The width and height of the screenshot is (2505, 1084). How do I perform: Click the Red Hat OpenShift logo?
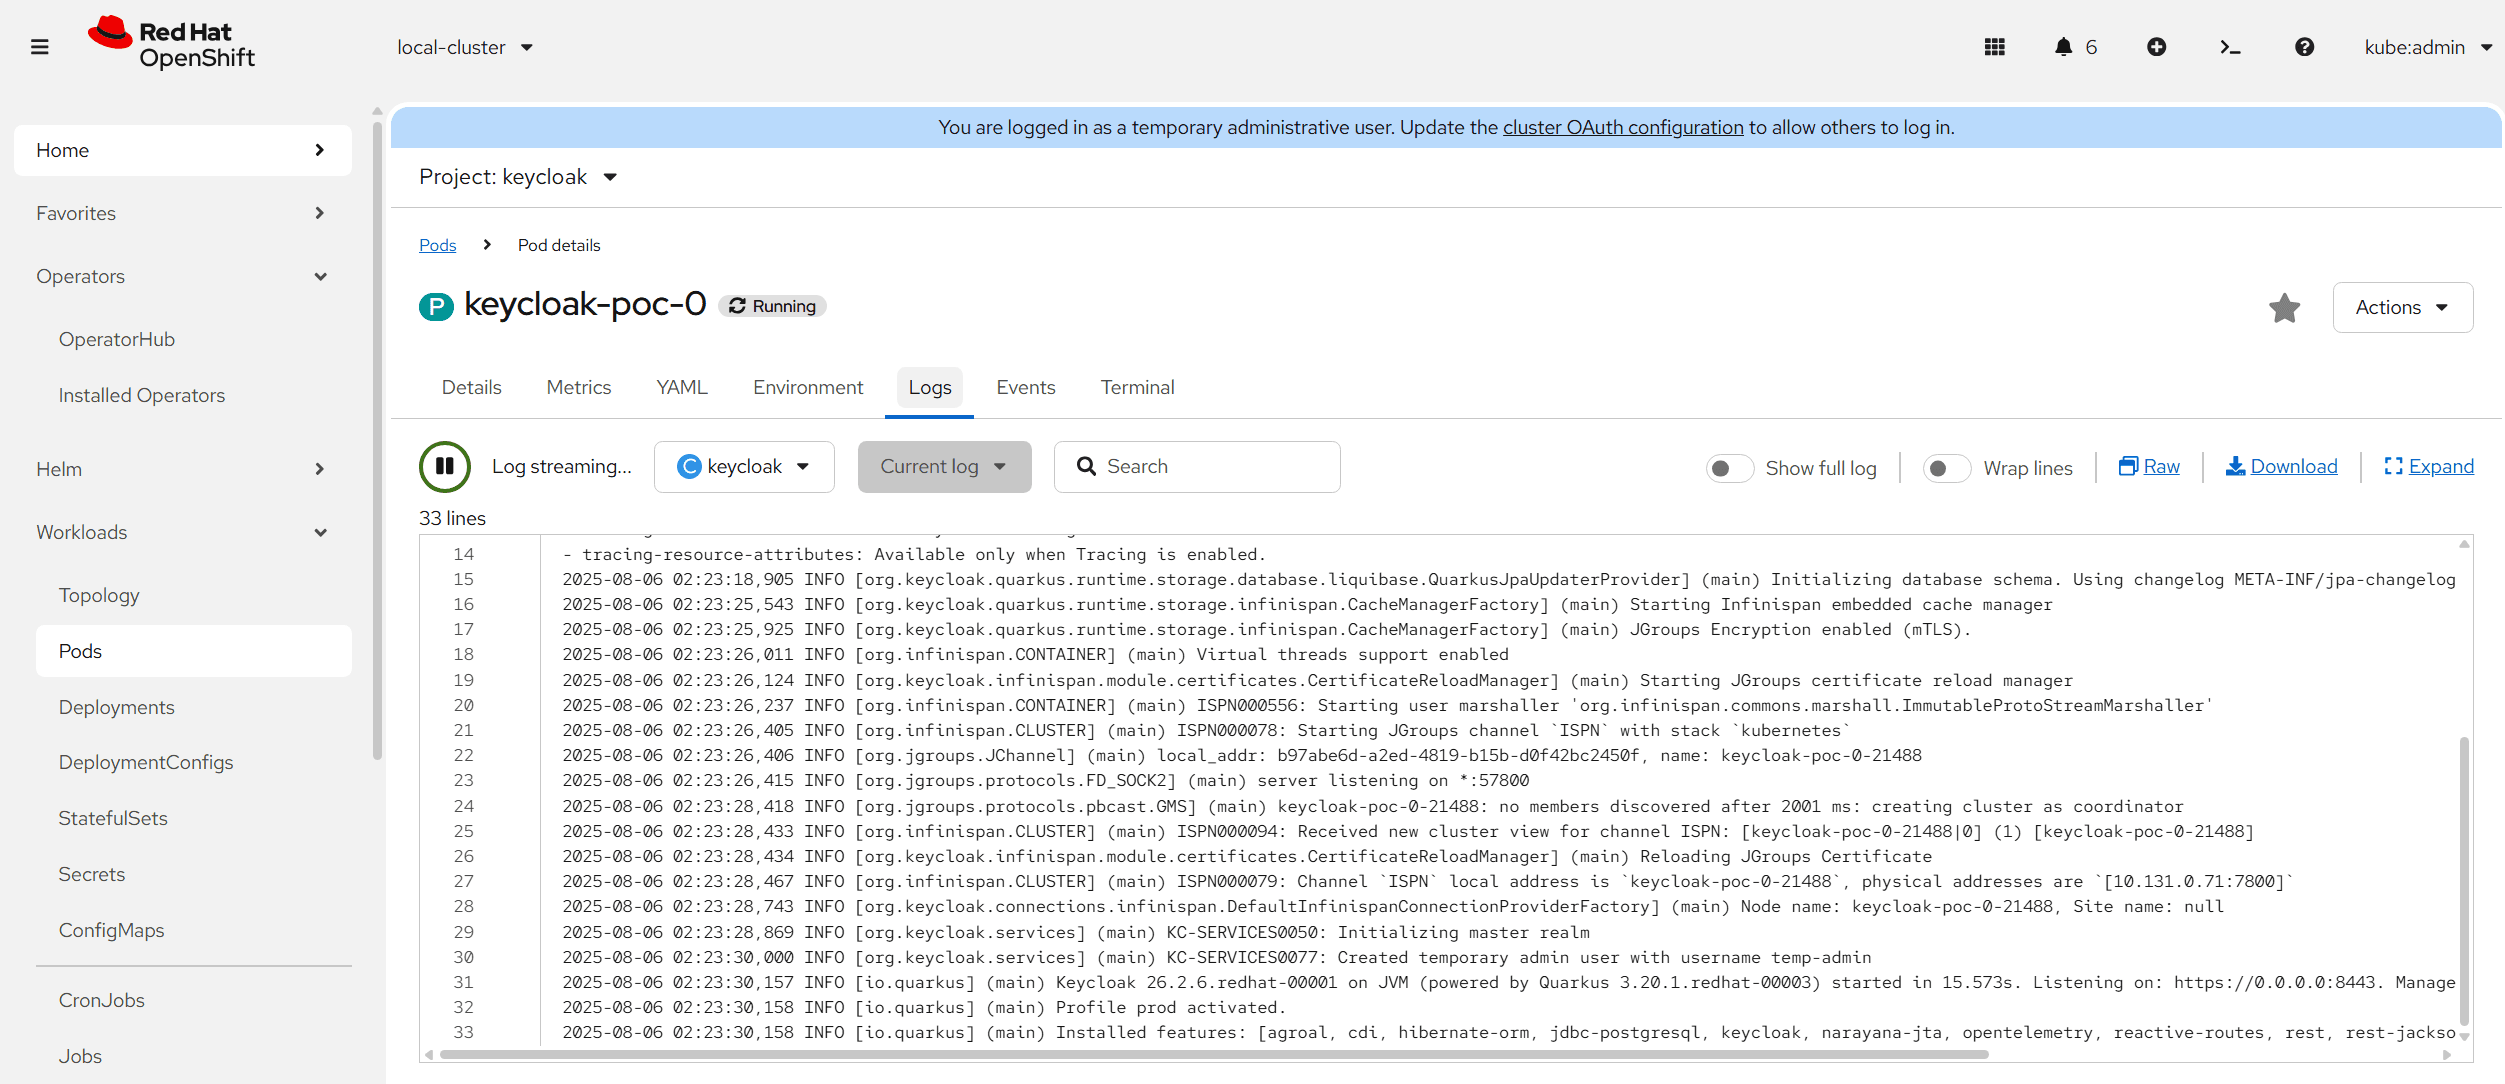[x=171, y=44]
